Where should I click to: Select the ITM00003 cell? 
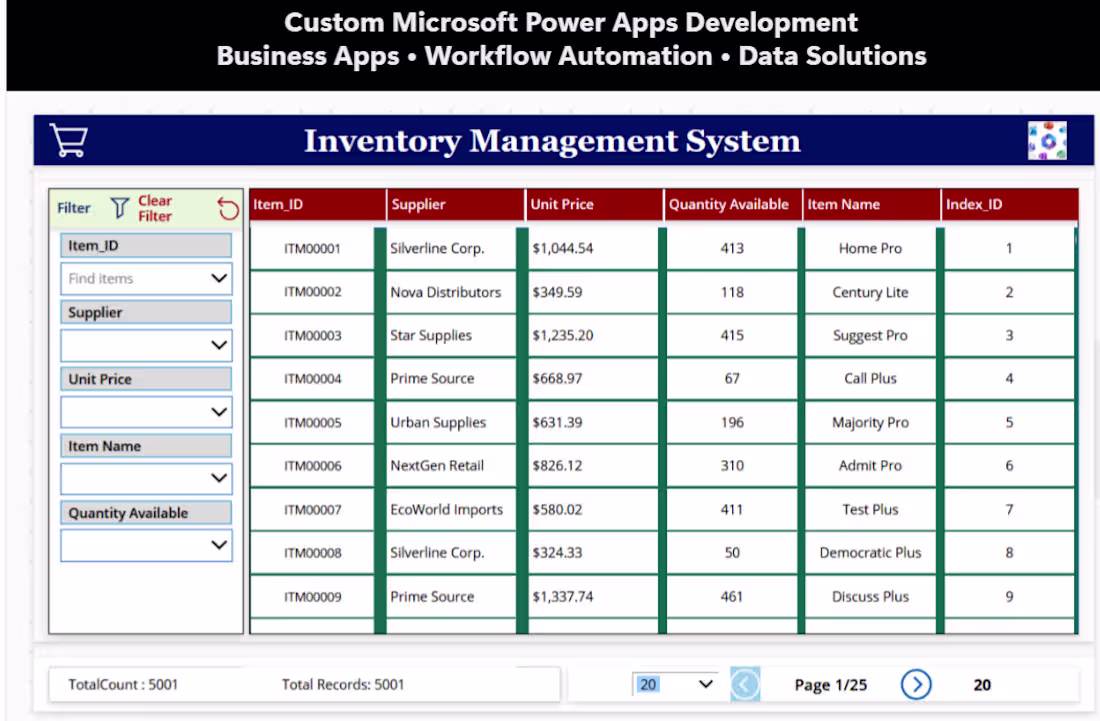pos(312,335)
